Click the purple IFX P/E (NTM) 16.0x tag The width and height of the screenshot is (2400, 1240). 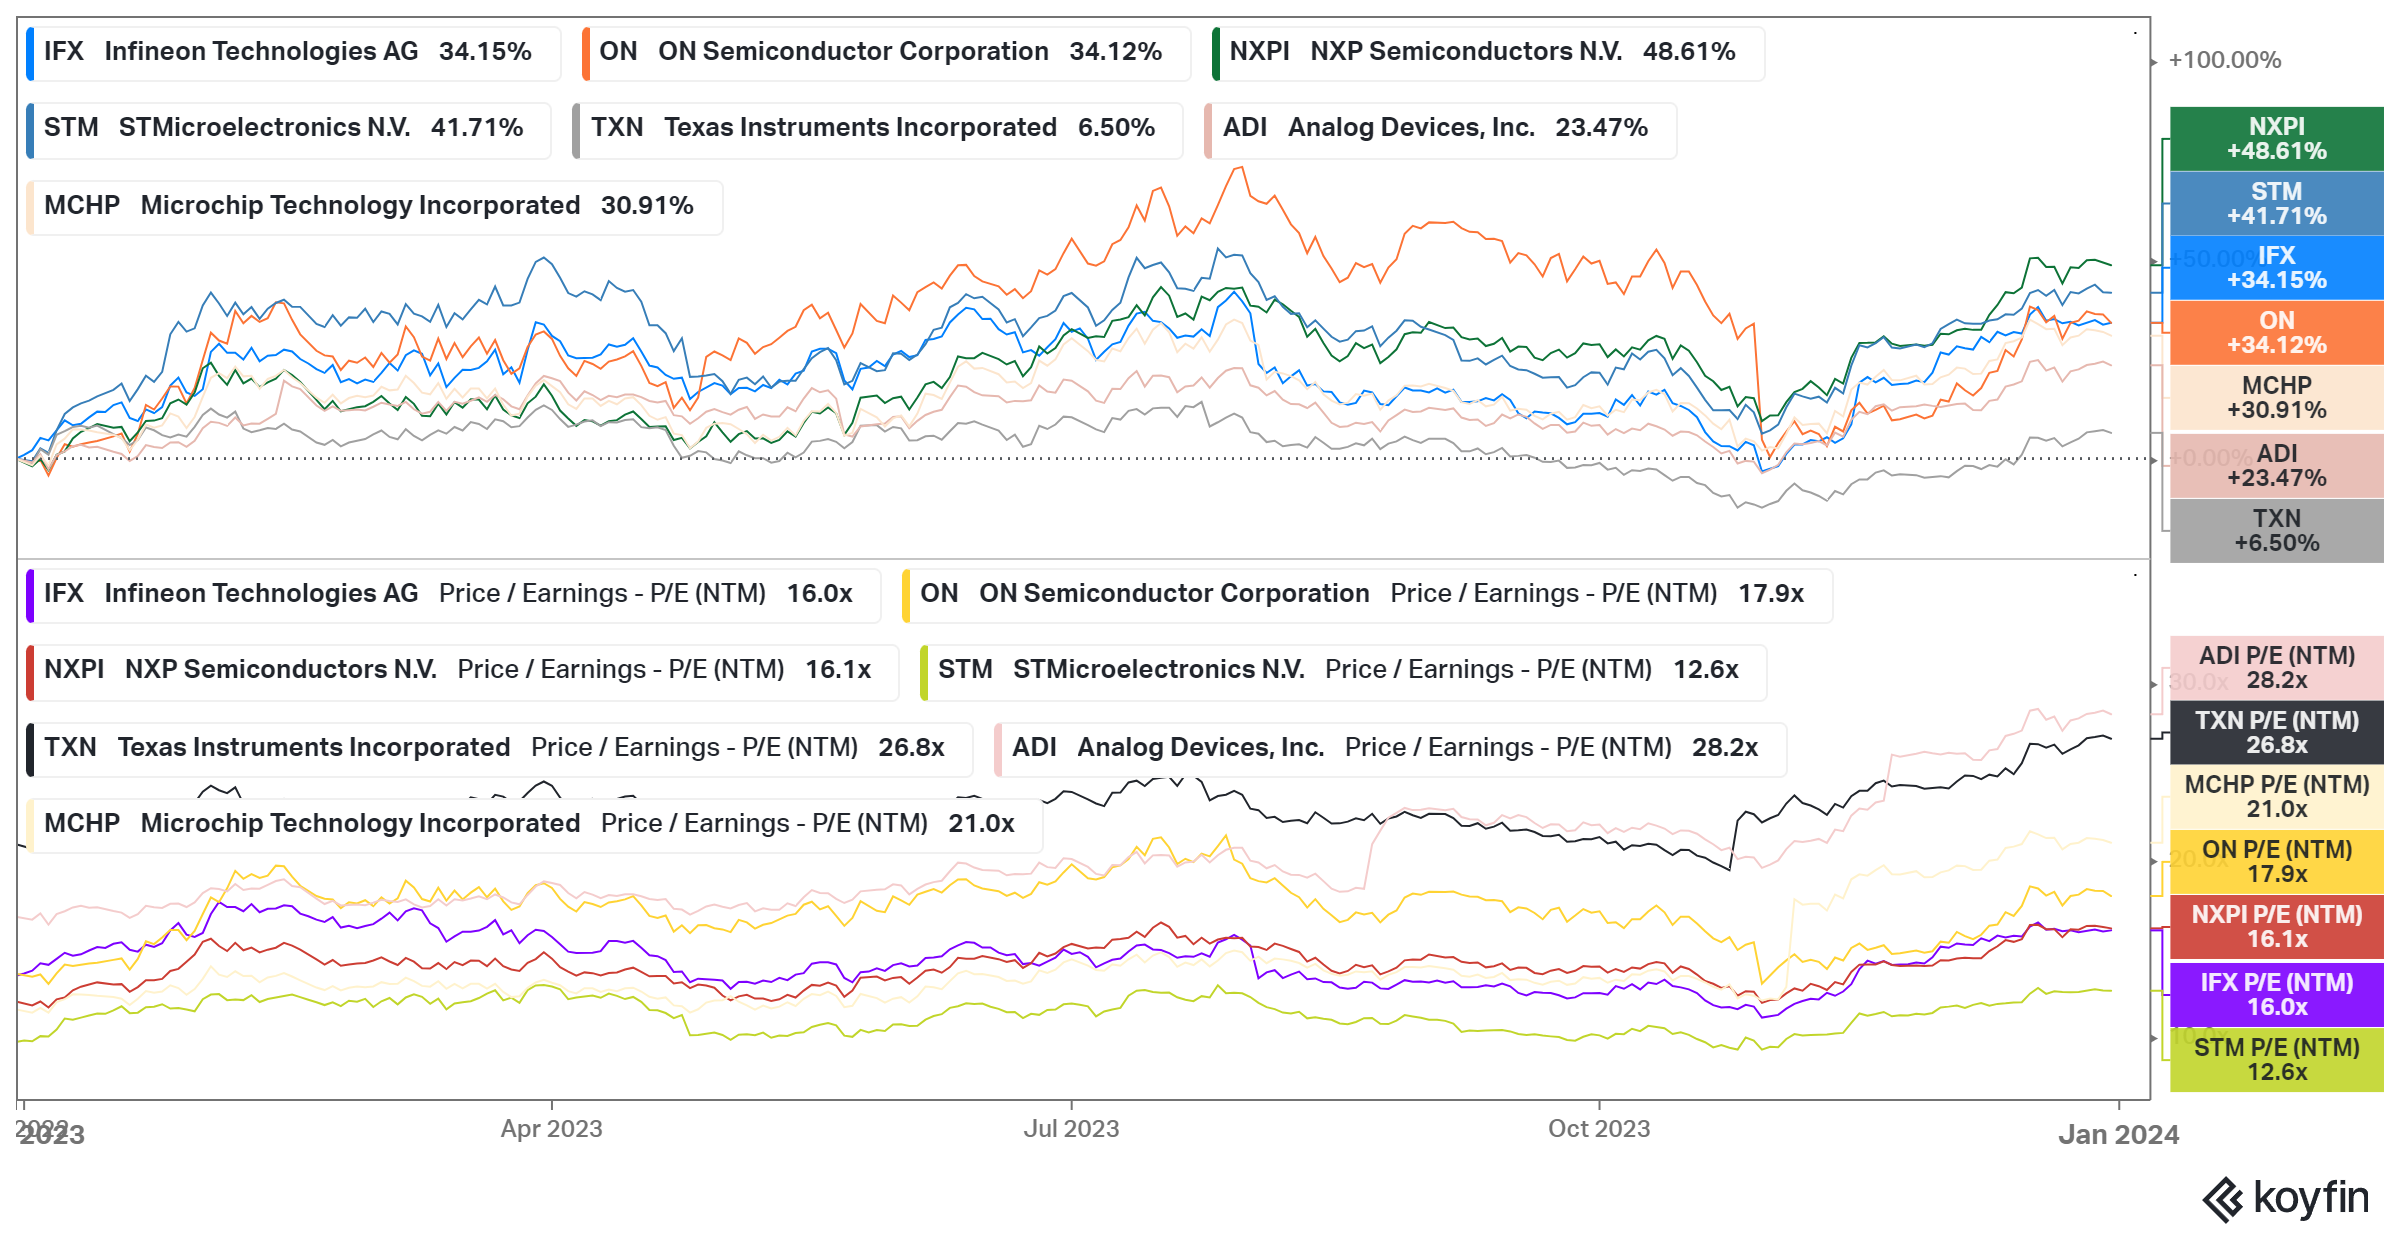pos(2276,995)
